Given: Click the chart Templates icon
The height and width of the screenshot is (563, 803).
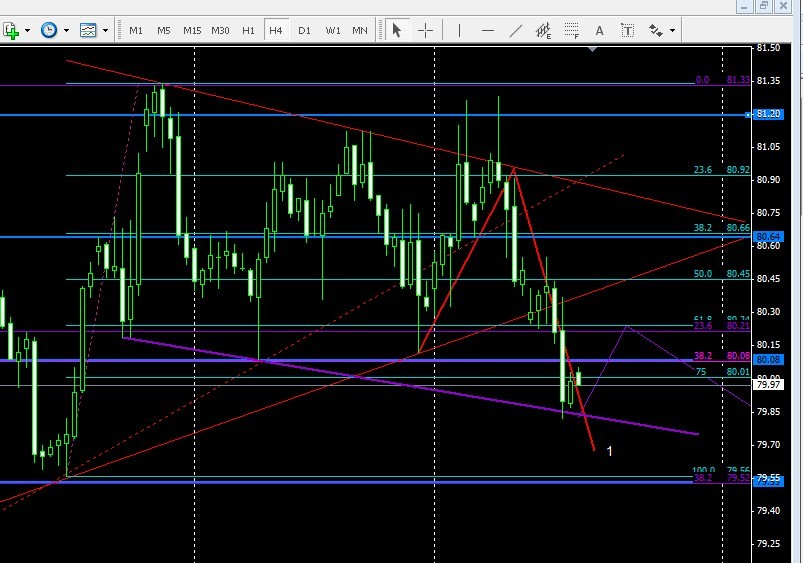Looking at the screenshot, I should (88, 30).
